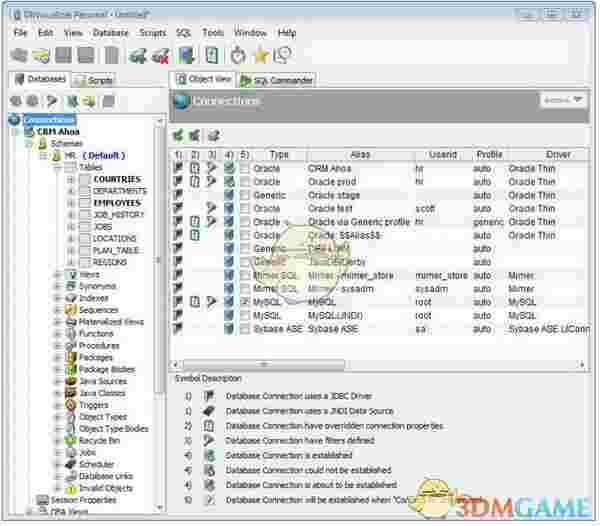Viewport: 600px width, 526px height.
Task: Click the flag icon in the Sybase ASE row
Action: point(178,329)
